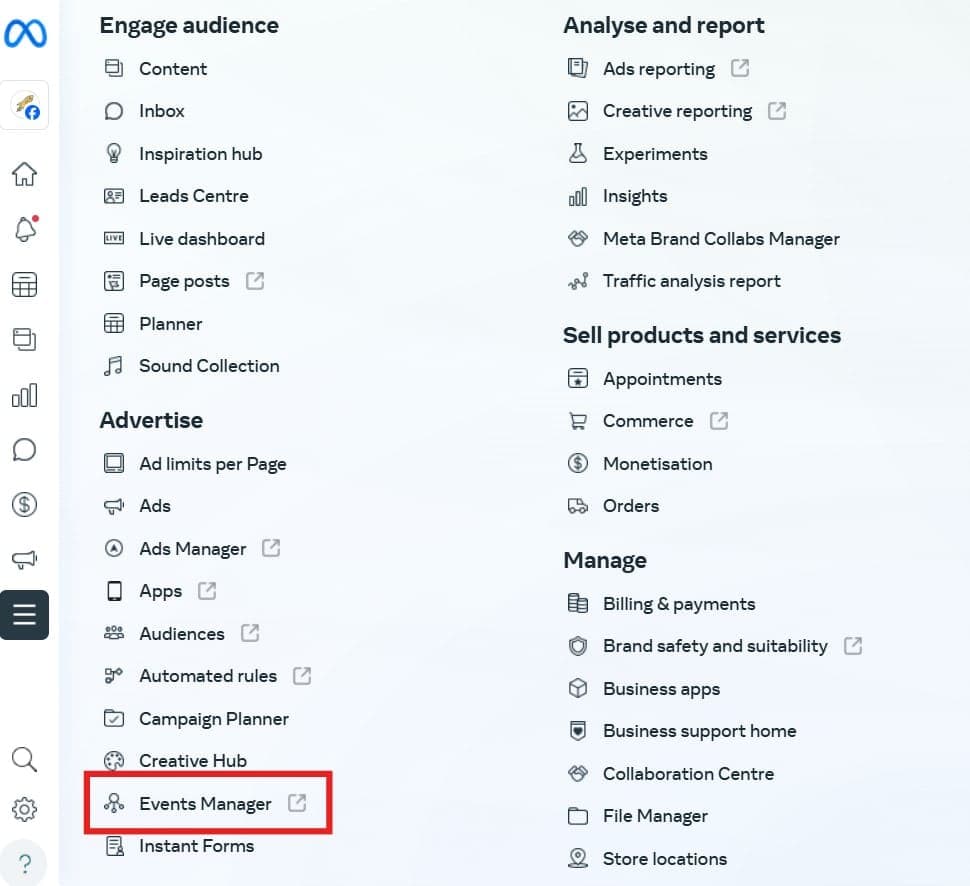The image size is (970, 886).
Task: Open the Inbox chat icon
Action: coord(25,449)
